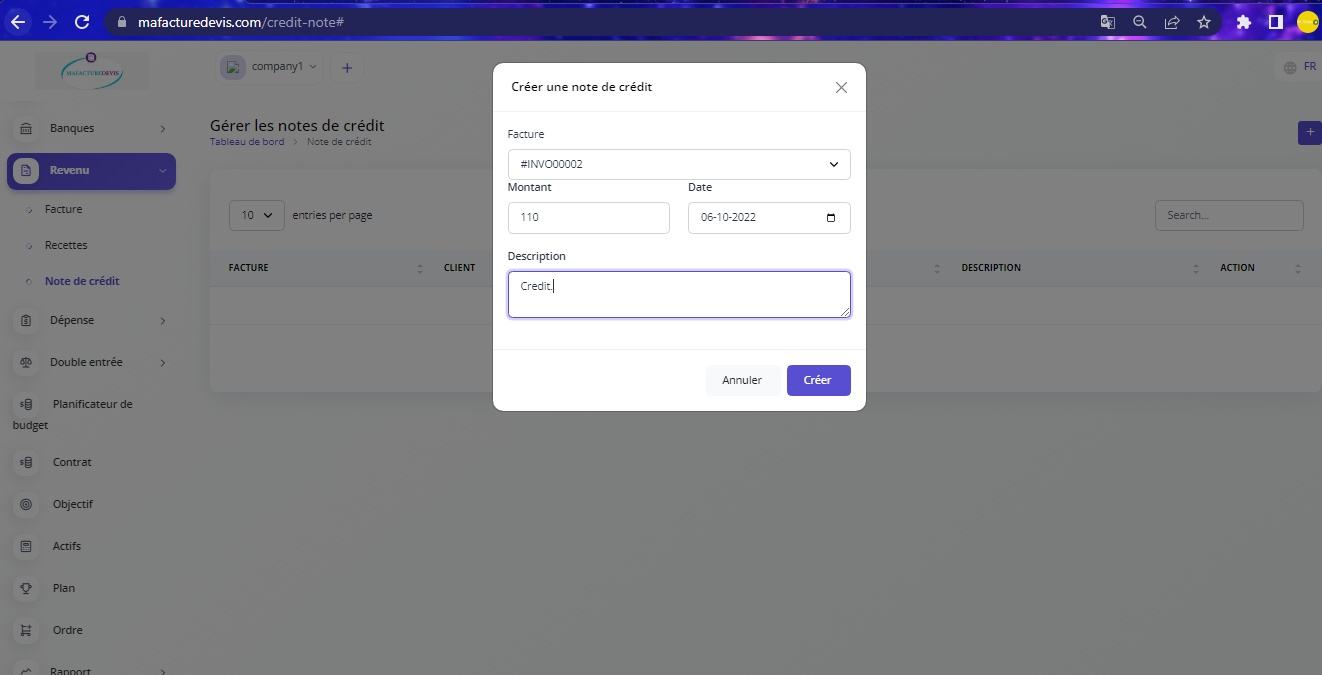The image size is (1322, 675).
Task: Reload the page with the refresh icon
Action: (83, 22)
